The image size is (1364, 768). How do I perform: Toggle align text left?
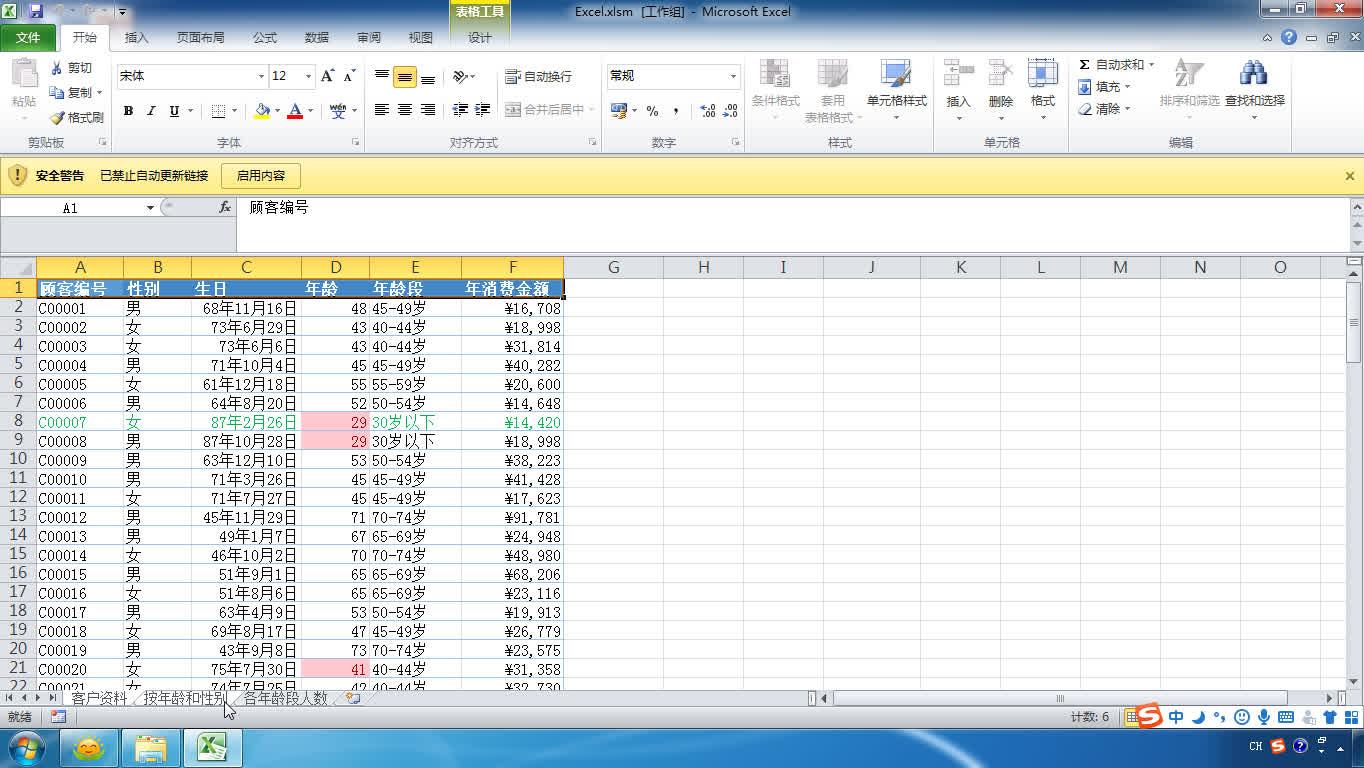(382, 110)
